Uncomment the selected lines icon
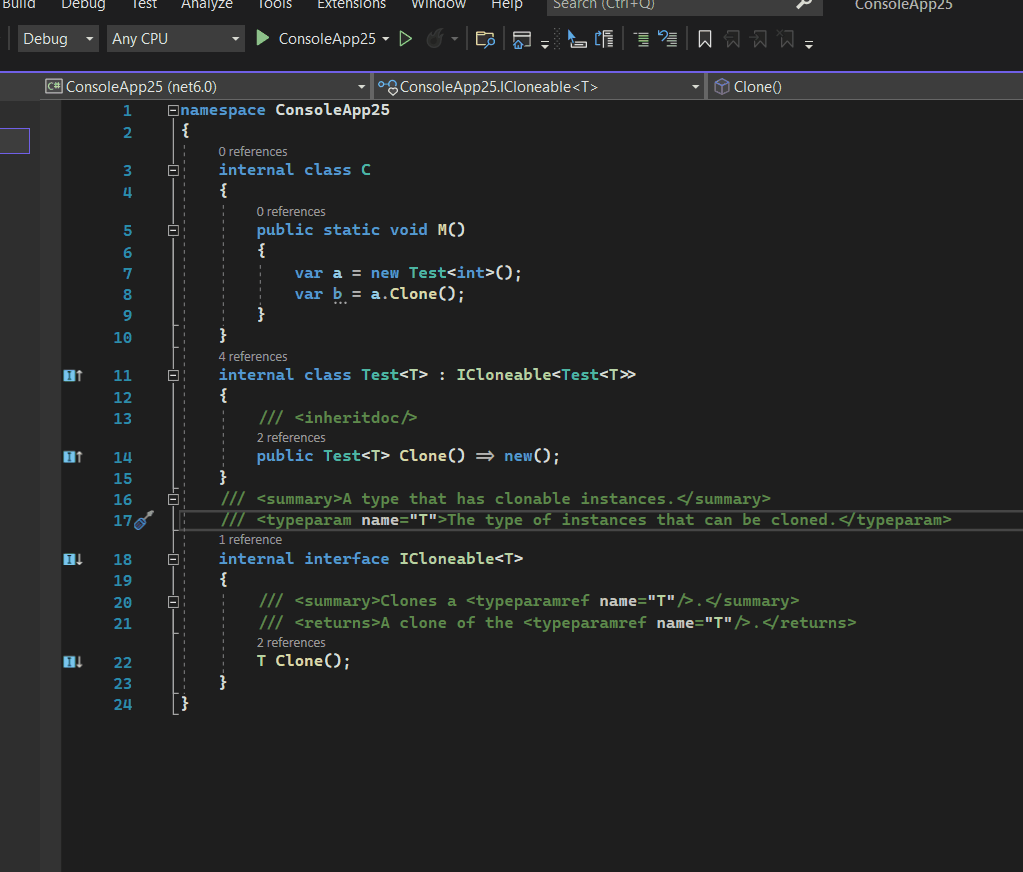Viewport: 1023px width, 872px height. tap(667, 39)
